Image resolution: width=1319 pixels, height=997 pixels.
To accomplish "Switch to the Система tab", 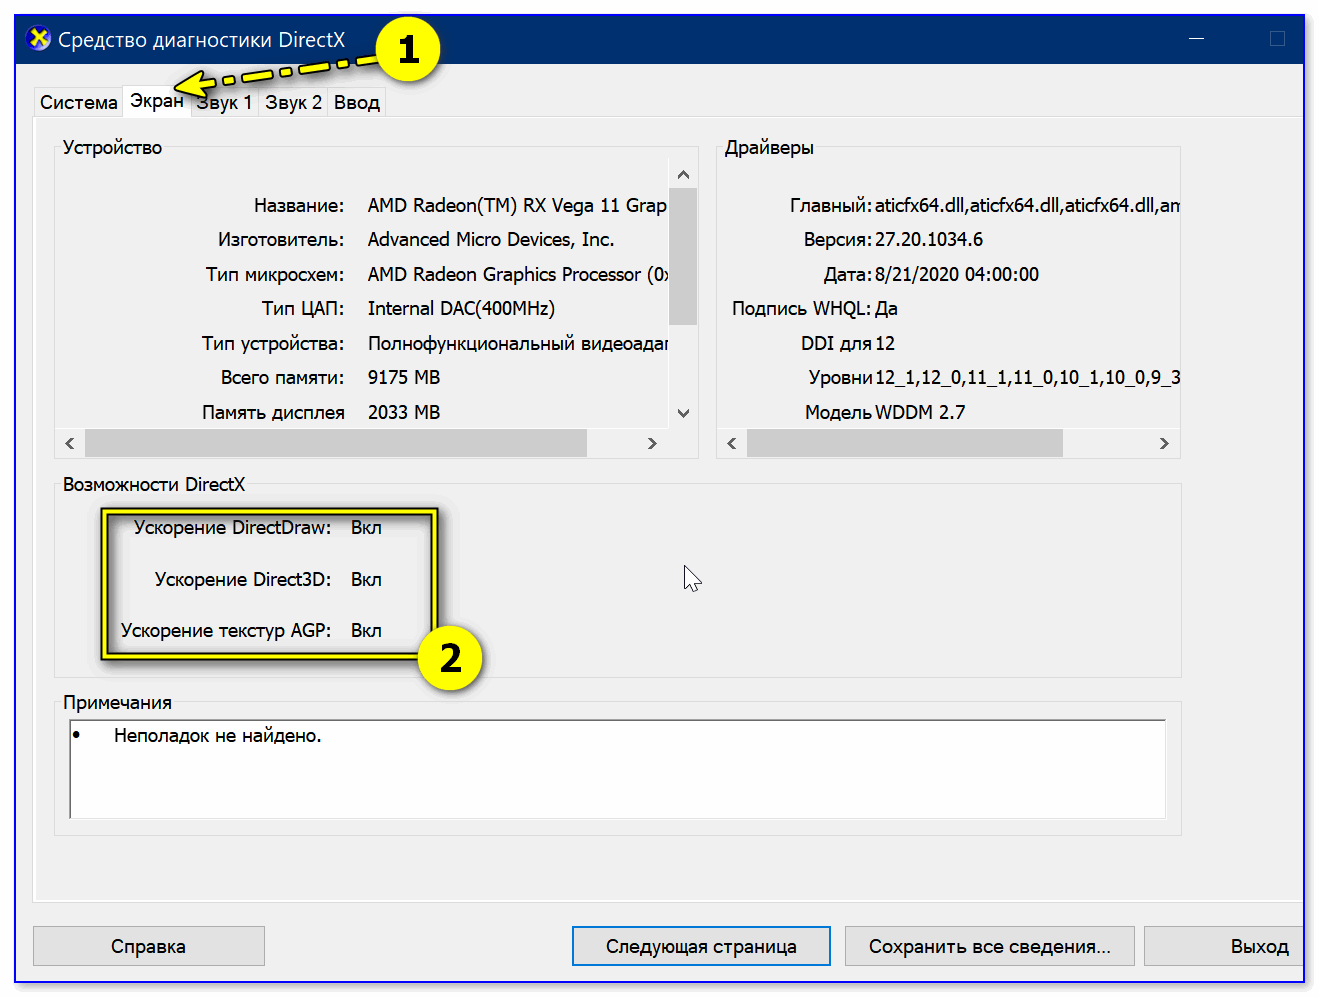I will click(79, 102).
